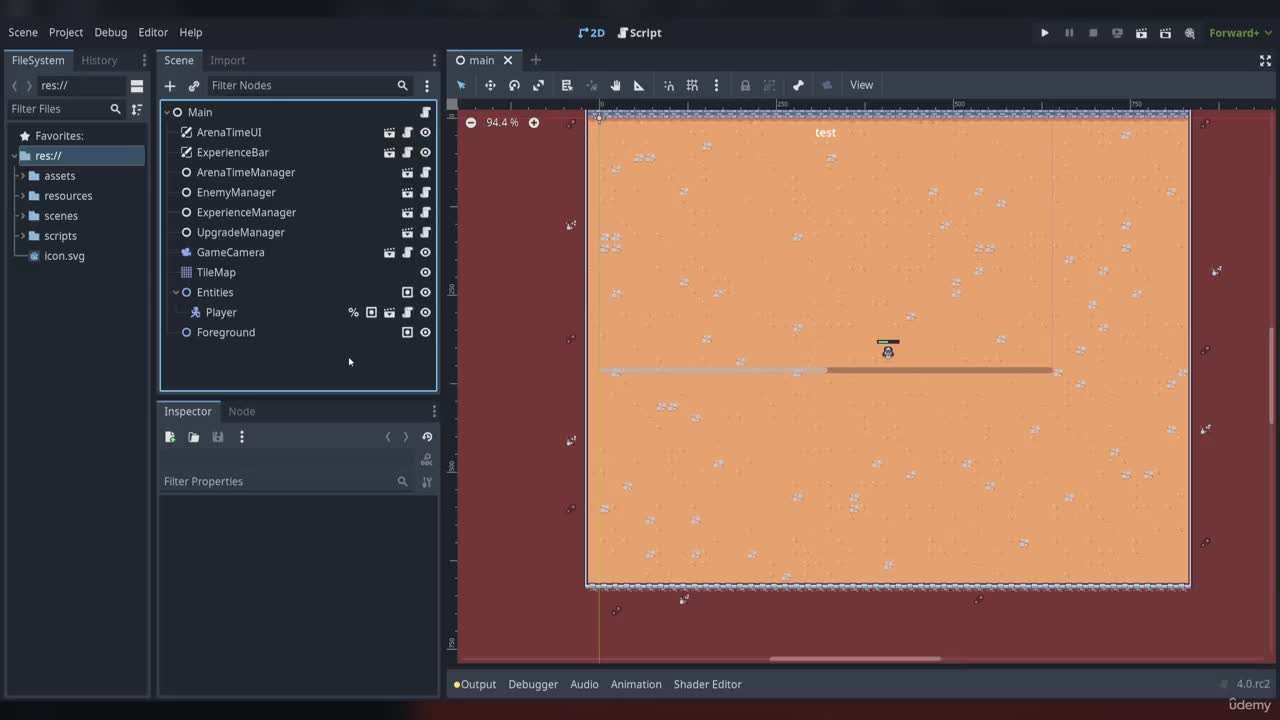
Task: Toggle grid snap
Action: 692,85
